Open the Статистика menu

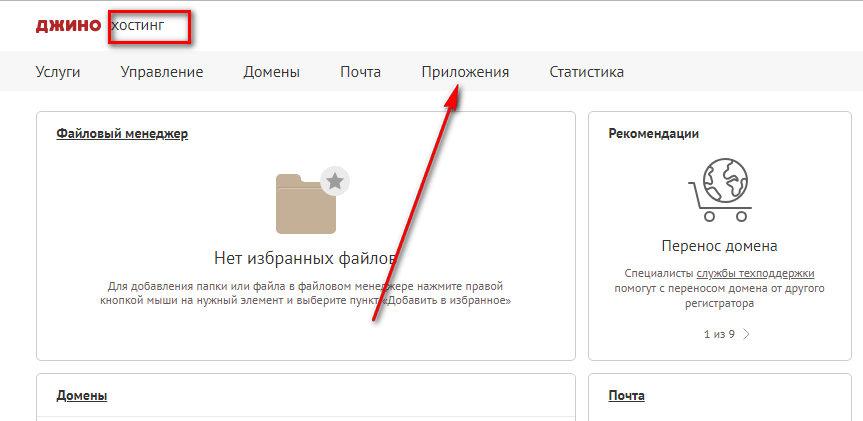(587, 72)
